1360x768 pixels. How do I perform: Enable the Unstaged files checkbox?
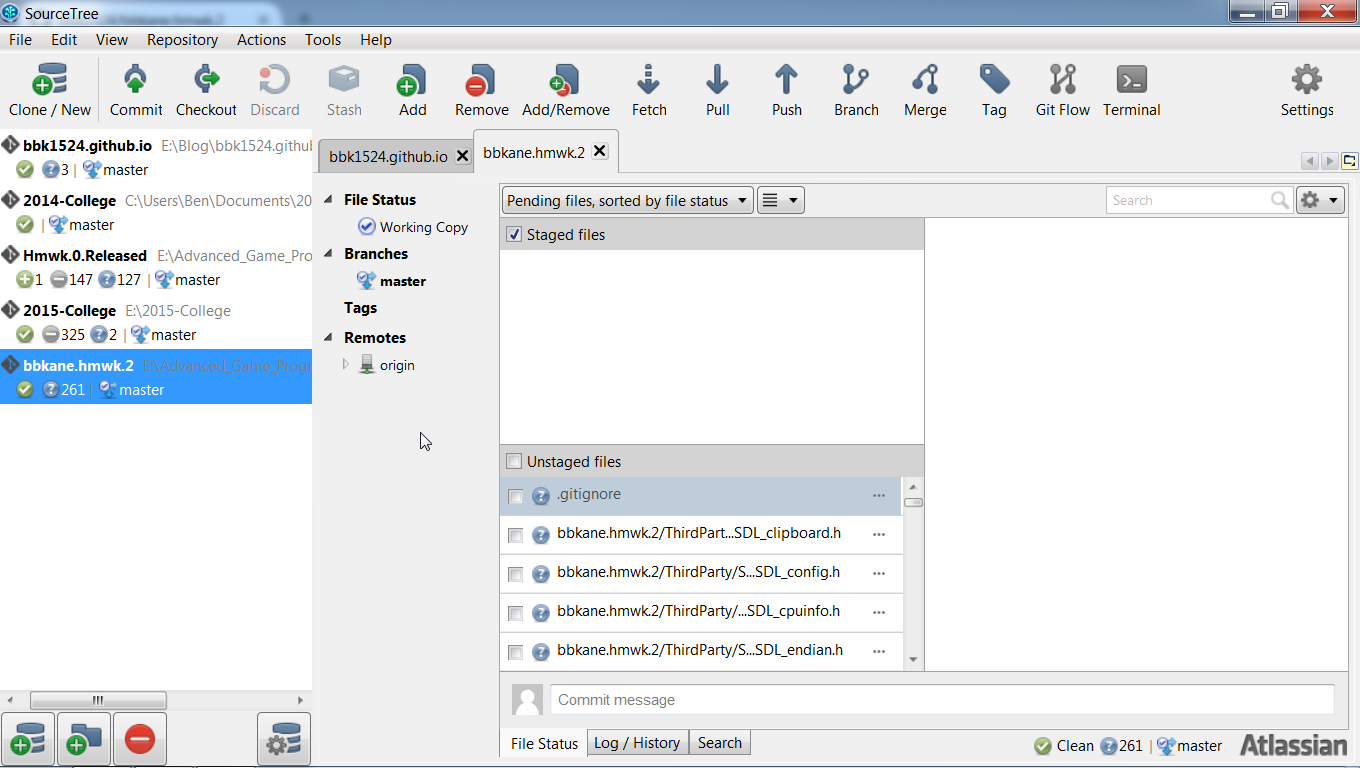click(514, 461)
